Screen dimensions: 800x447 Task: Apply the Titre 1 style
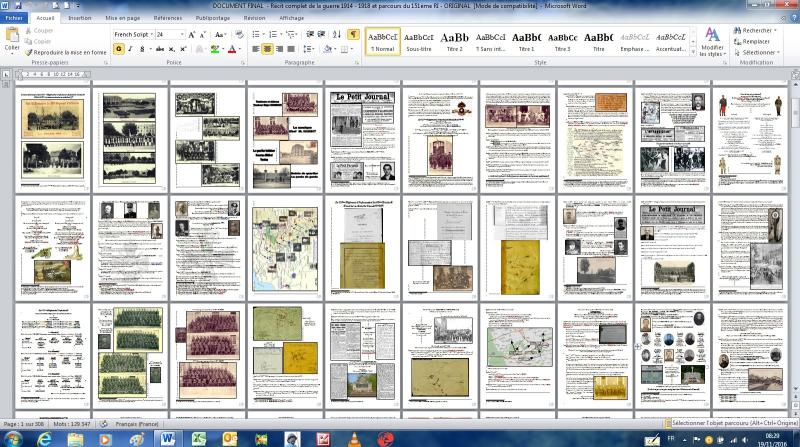click(527, 42)
